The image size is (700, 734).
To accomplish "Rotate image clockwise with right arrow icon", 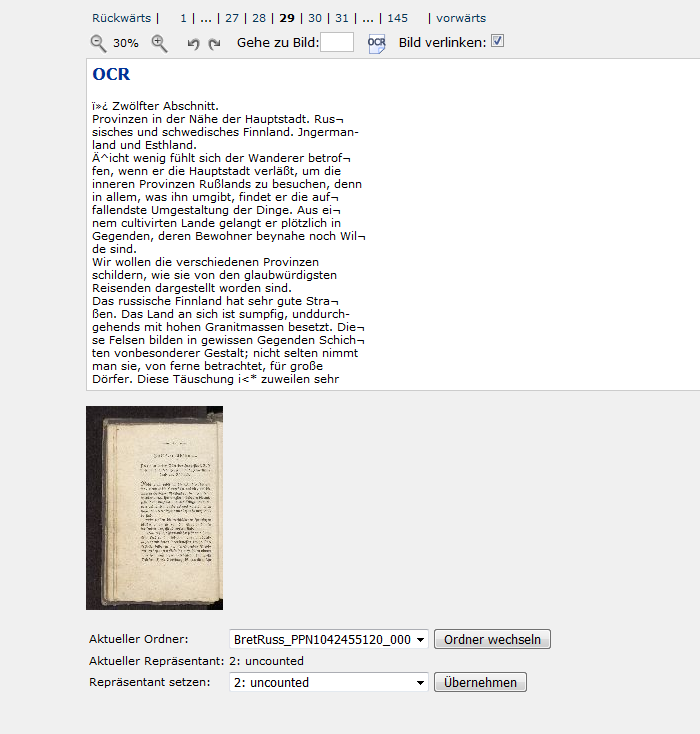I will point(214,44).
